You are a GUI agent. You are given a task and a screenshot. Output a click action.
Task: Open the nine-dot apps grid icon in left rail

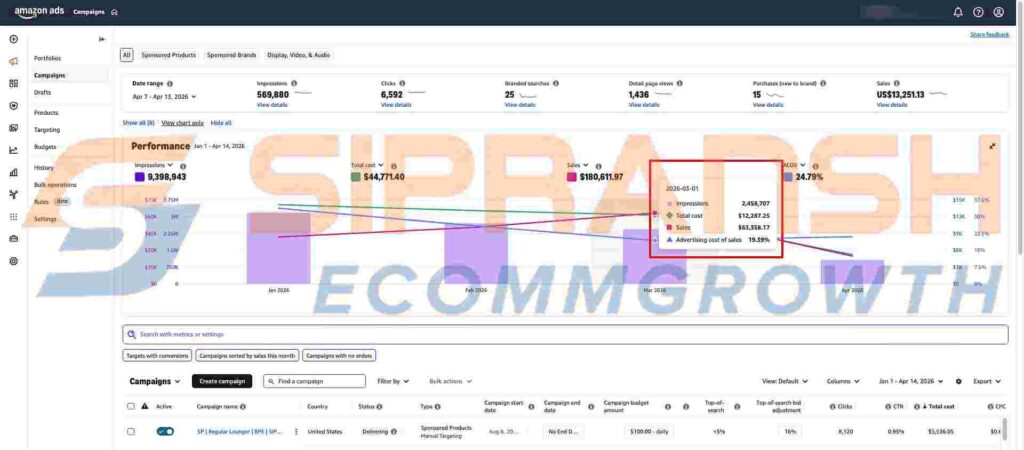[14, 217]
